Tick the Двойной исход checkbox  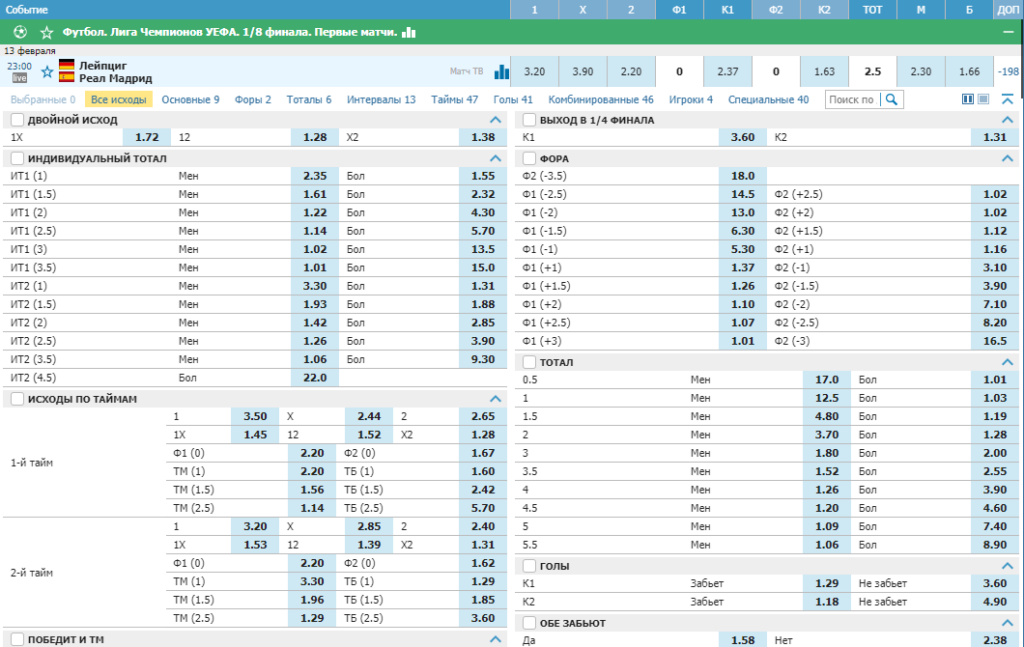[18, 119]
